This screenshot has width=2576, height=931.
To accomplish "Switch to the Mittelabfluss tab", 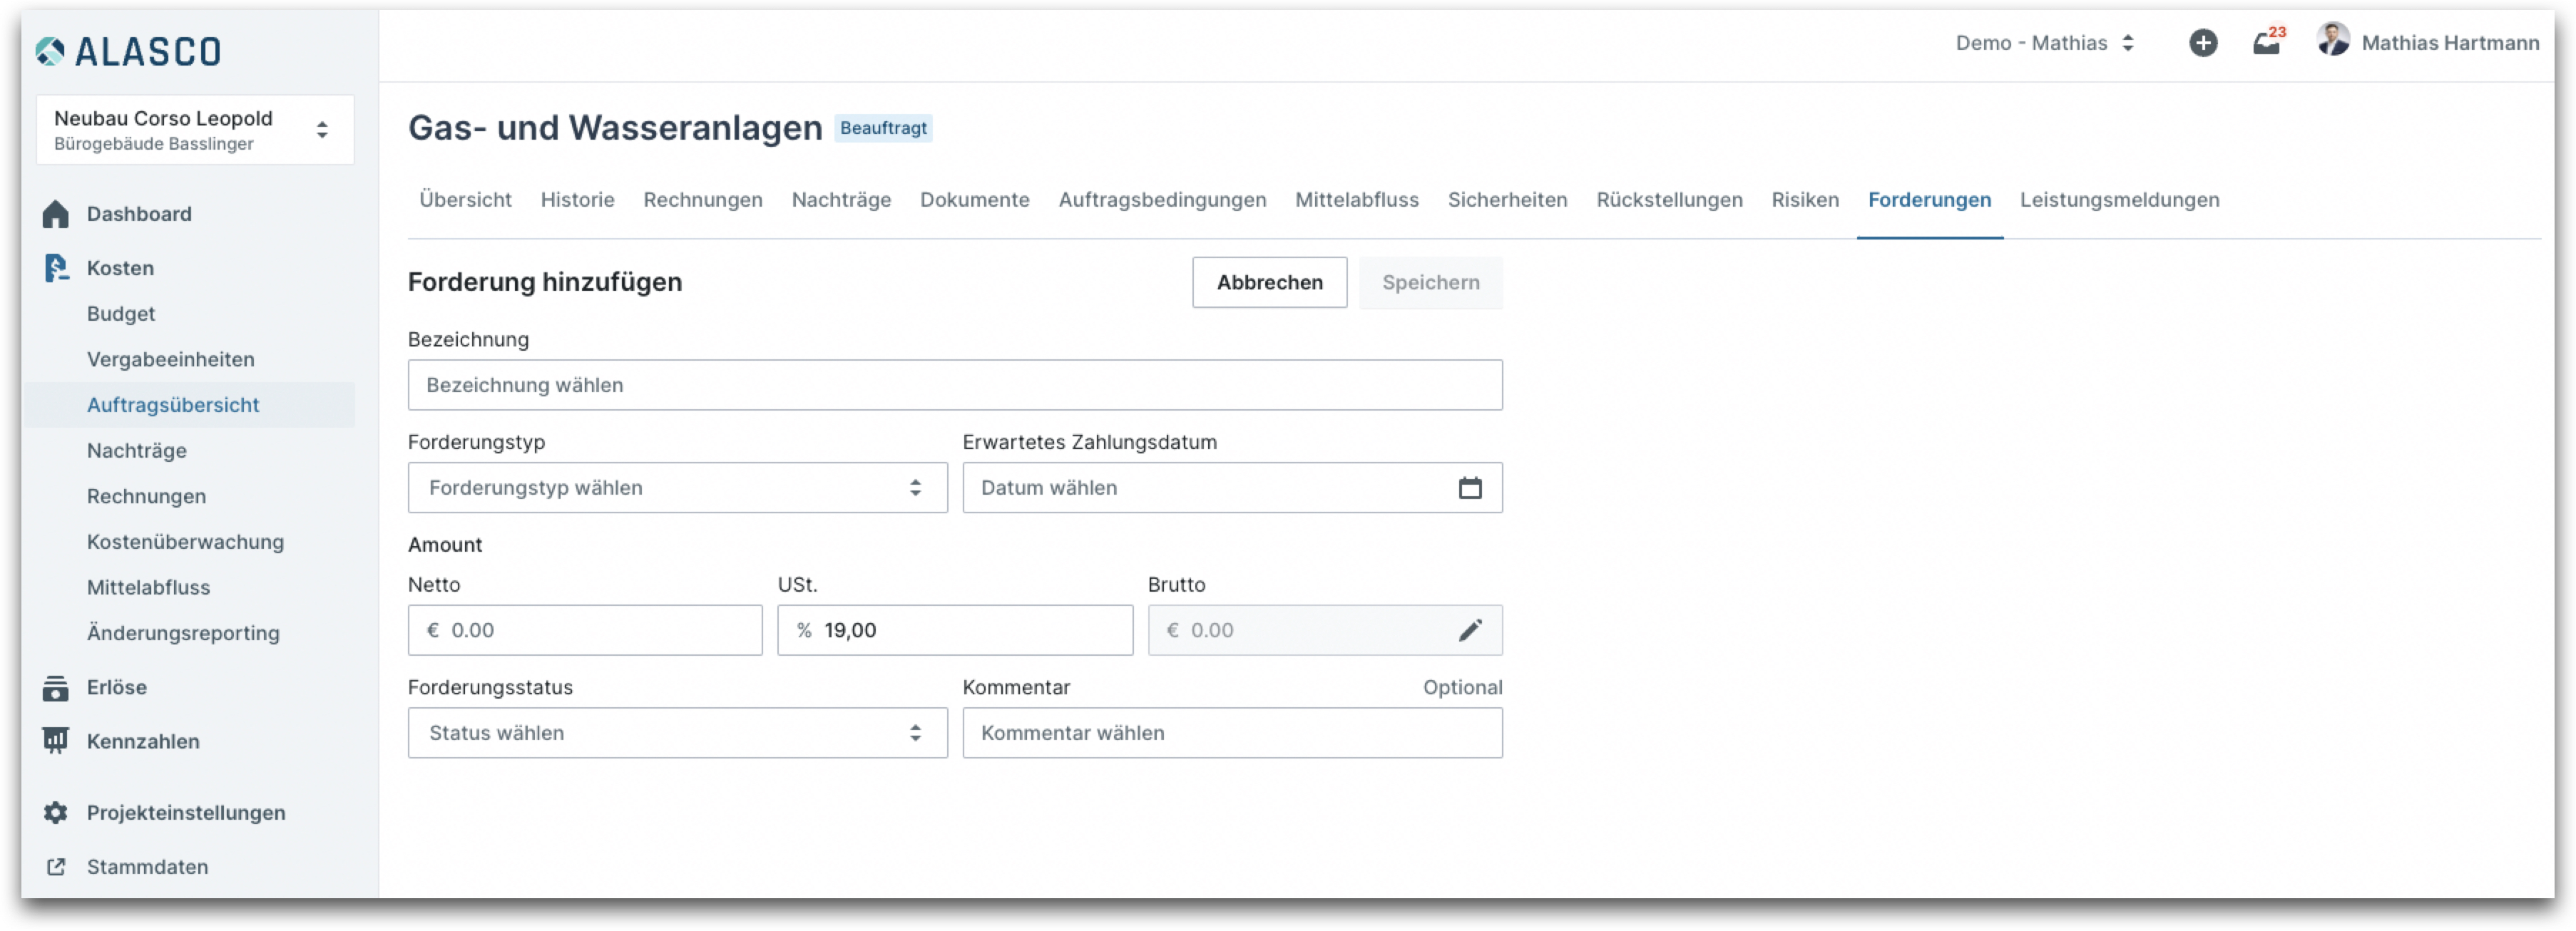I will coord(1356,200).
